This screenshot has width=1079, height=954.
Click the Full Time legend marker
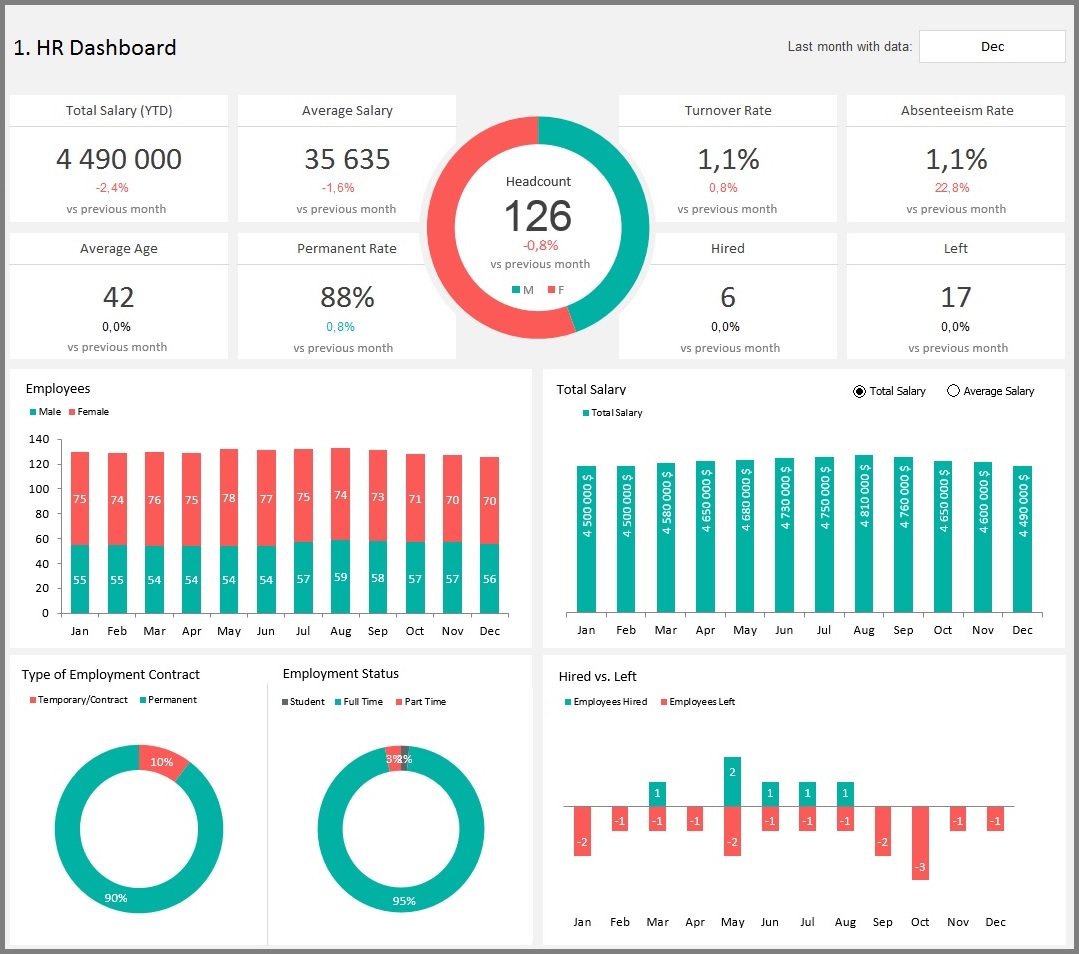click(x=339, y=702)
